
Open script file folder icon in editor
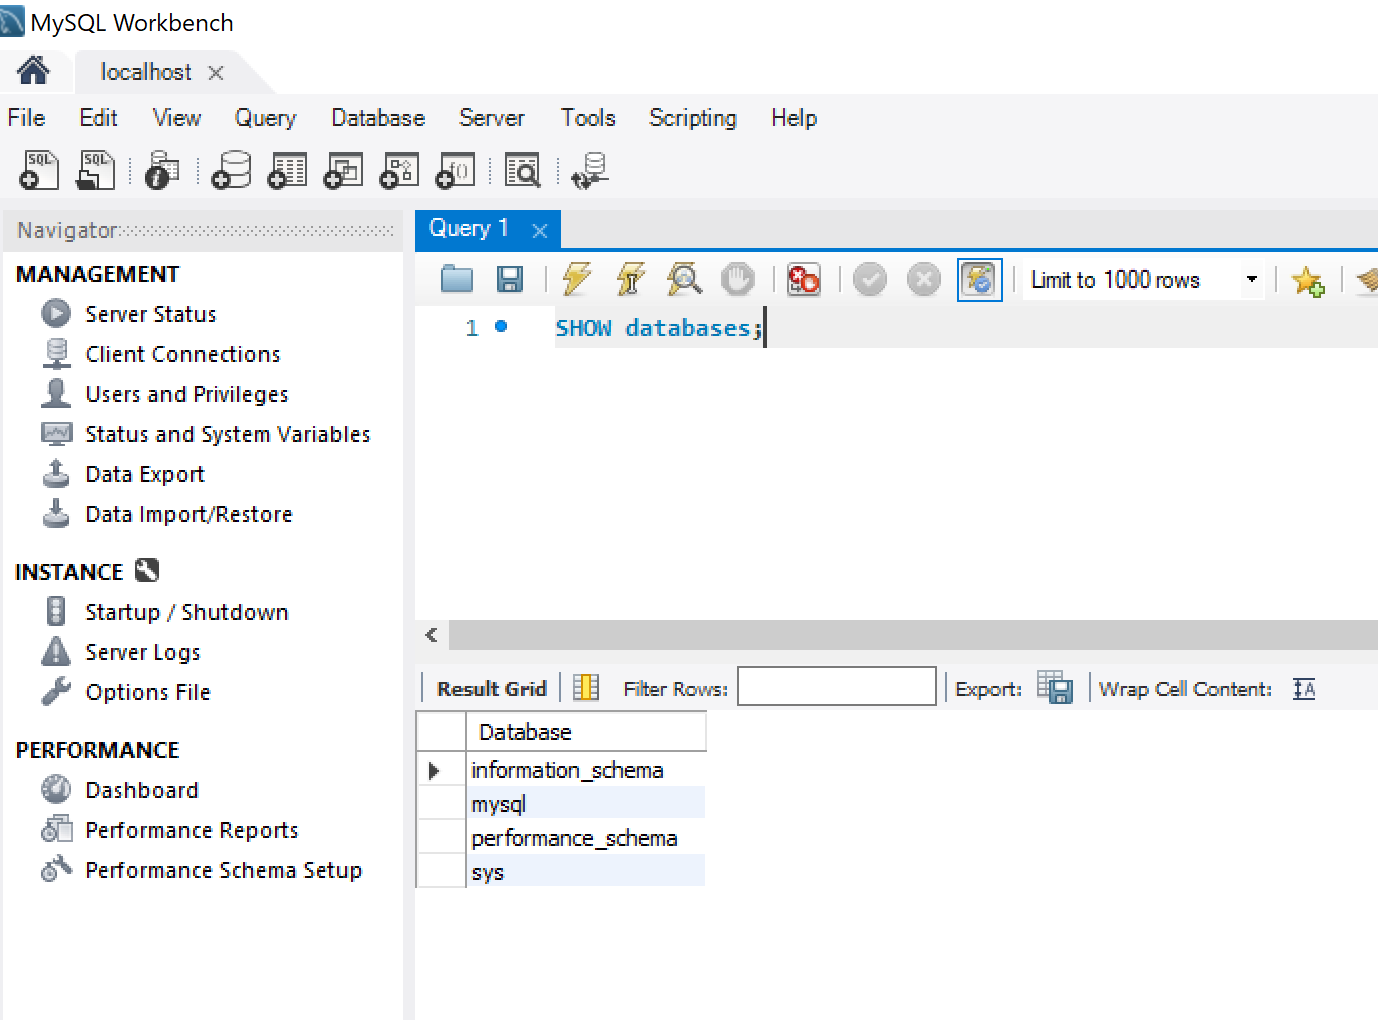coord(457,279)
